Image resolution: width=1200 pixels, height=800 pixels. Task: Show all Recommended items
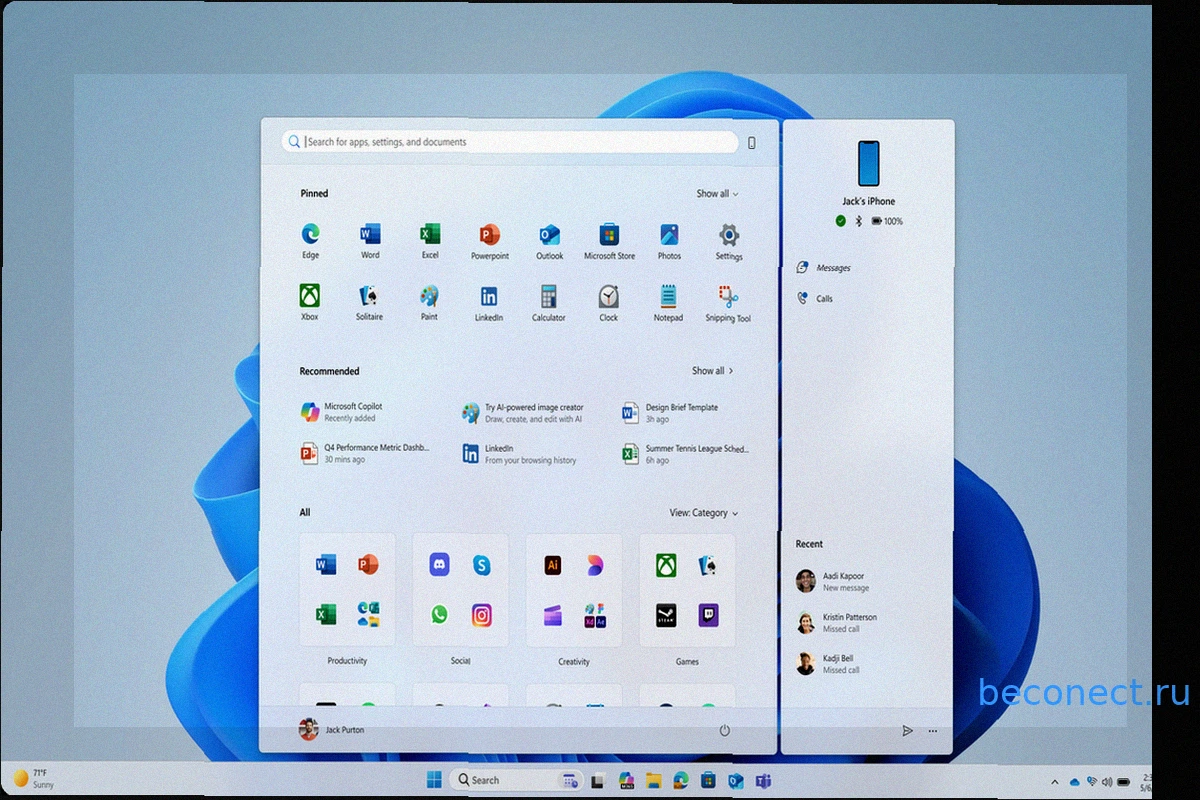713,371
